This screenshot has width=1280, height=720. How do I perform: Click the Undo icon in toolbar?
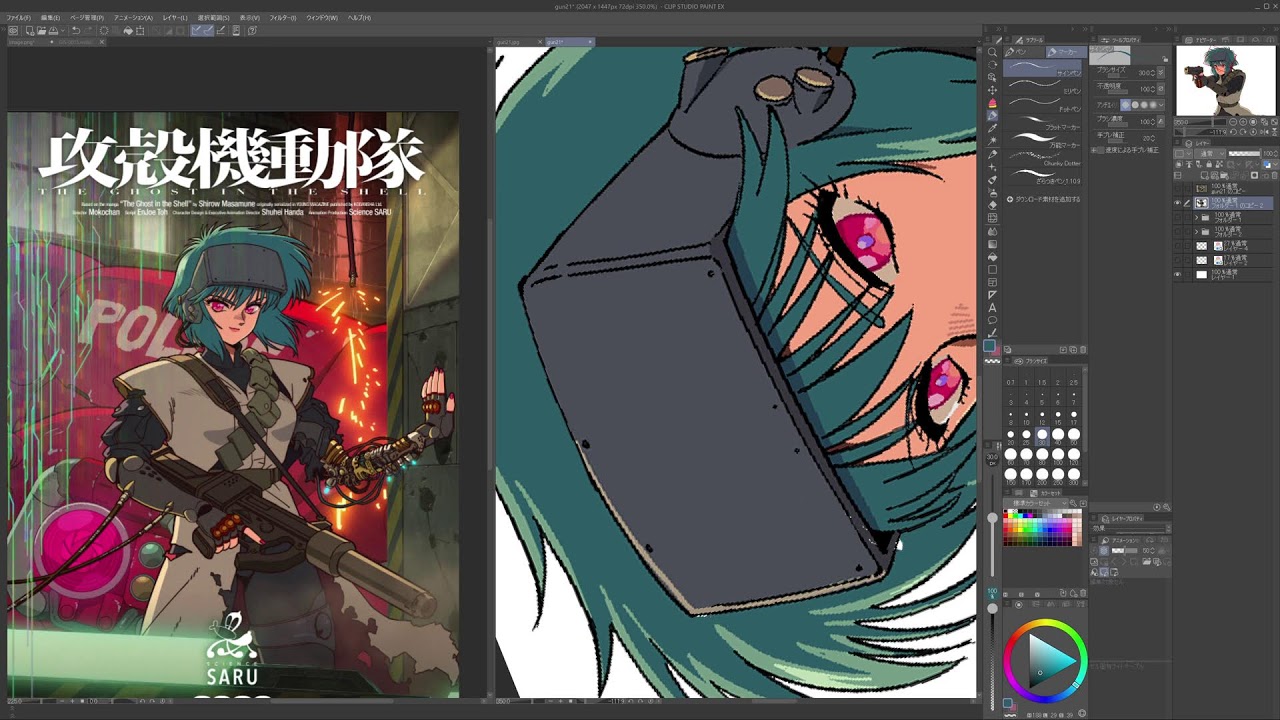[75, 31]
